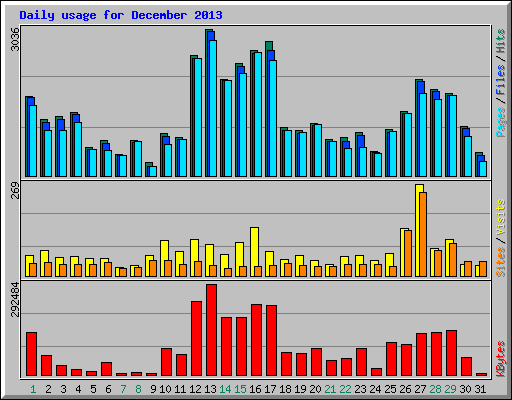Click the 292484 axis maximum label
The width and height of the screenshot is (512, 400).
click(x=15, y=299)
